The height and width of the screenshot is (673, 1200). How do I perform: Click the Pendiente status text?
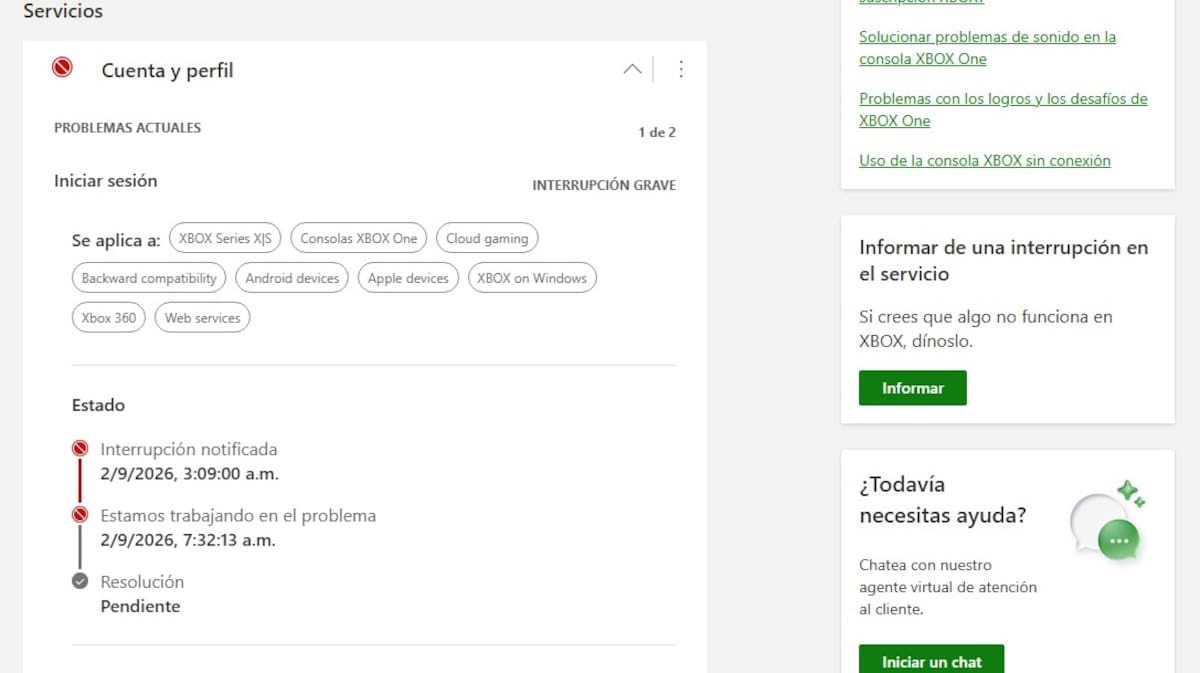[140, 606]
